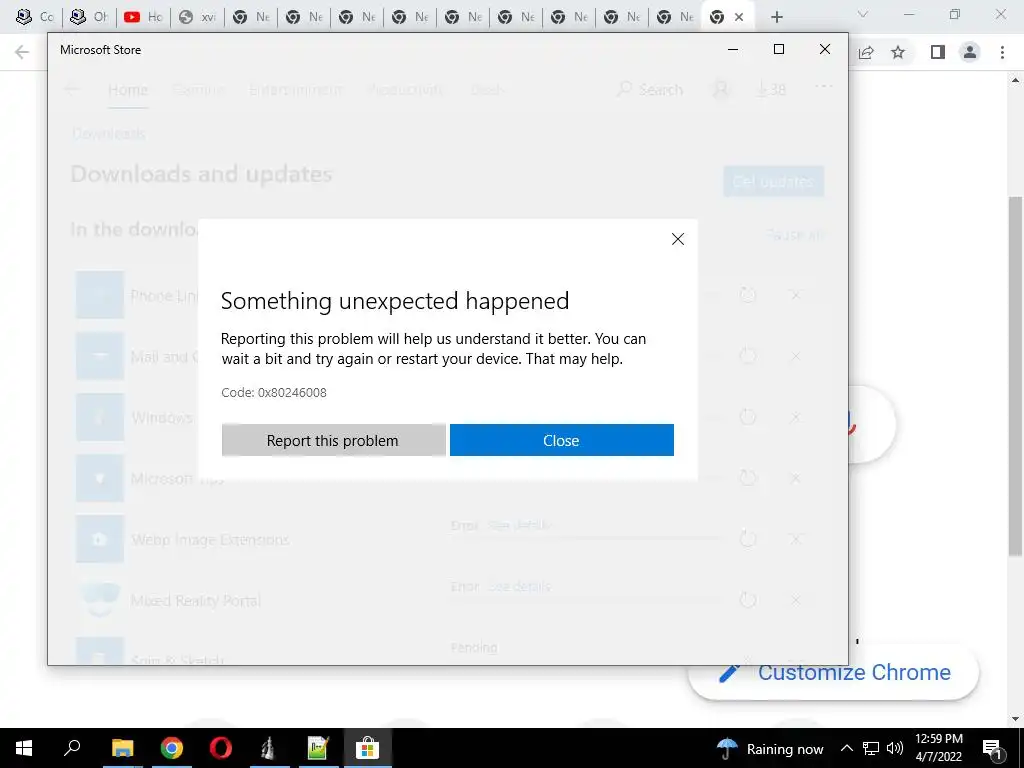Open the downloads indicator showing 38

tap(771, 89)
